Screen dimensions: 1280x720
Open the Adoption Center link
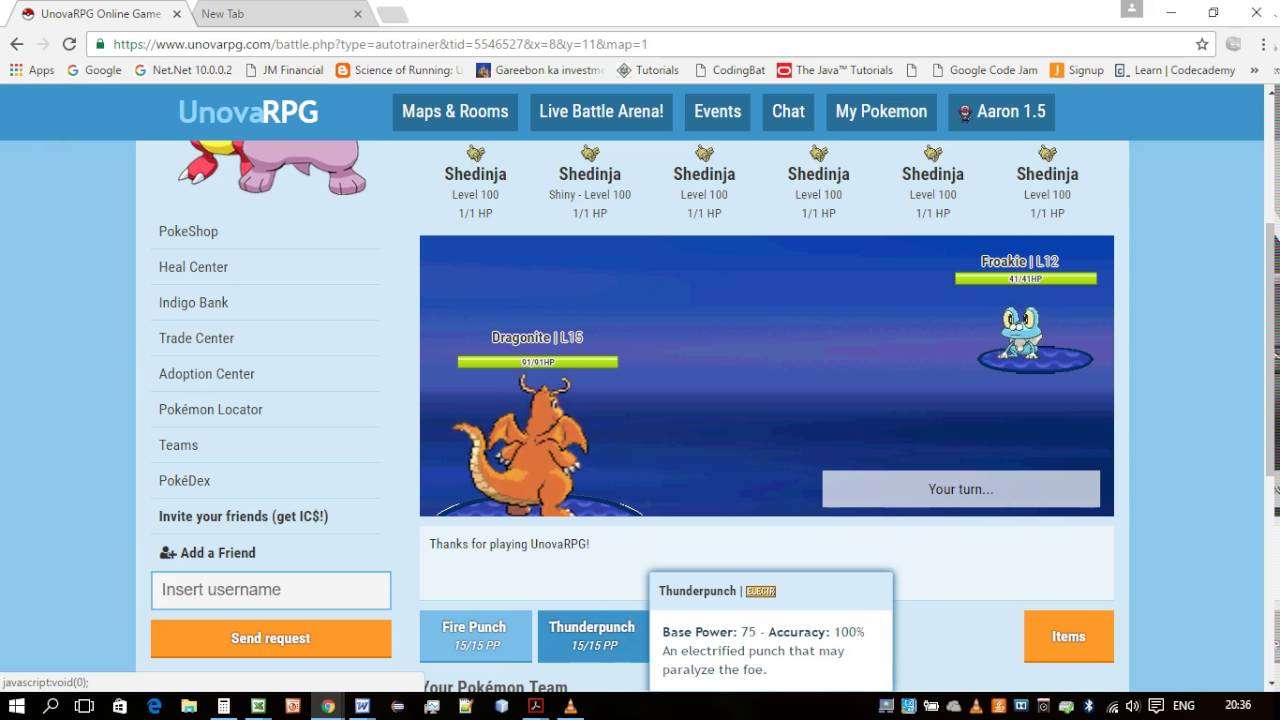(x=206, y=374)
